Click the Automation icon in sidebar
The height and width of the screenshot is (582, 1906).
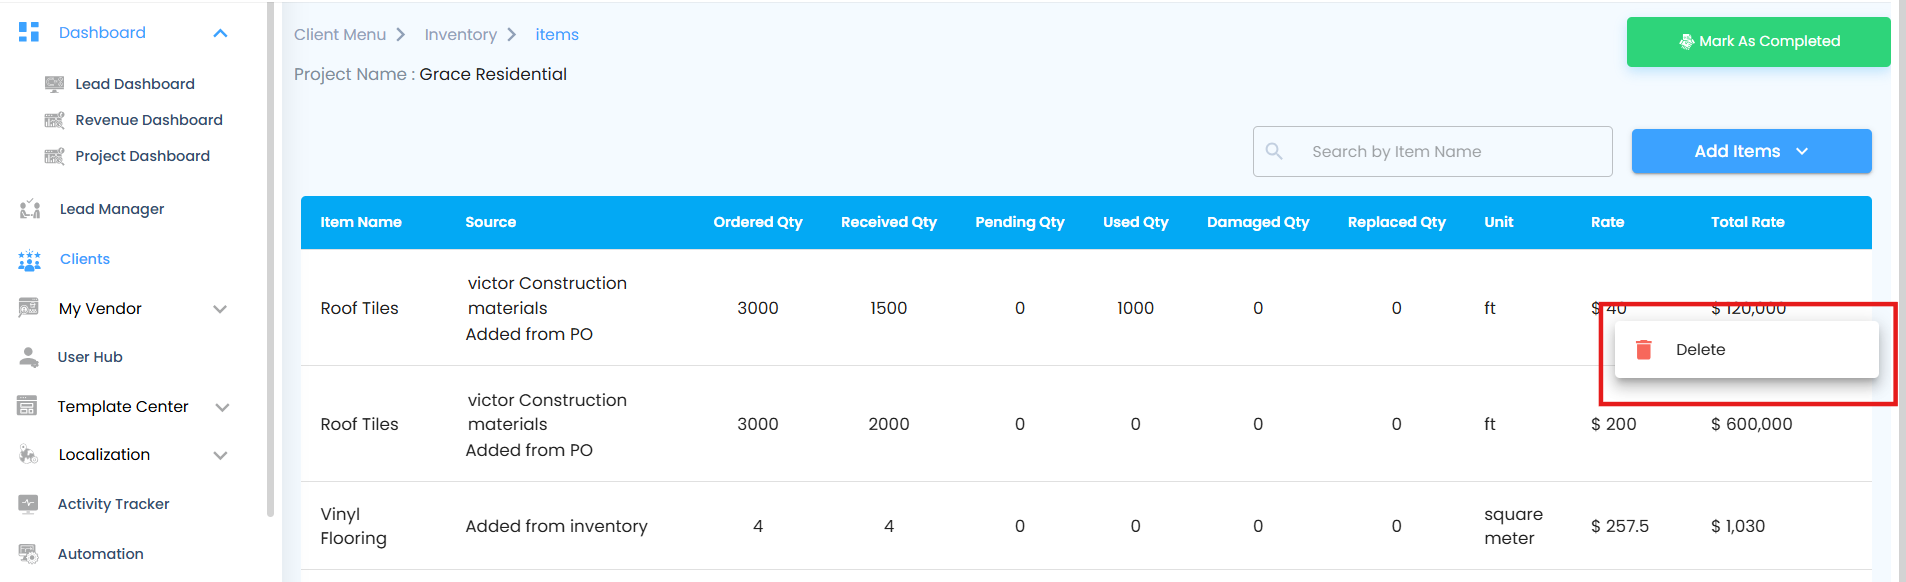point(29,554)
